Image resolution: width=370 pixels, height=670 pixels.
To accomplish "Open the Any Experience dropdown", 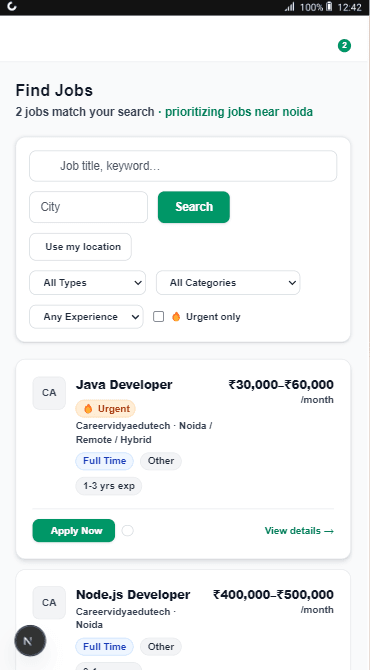I will (86, 317).
